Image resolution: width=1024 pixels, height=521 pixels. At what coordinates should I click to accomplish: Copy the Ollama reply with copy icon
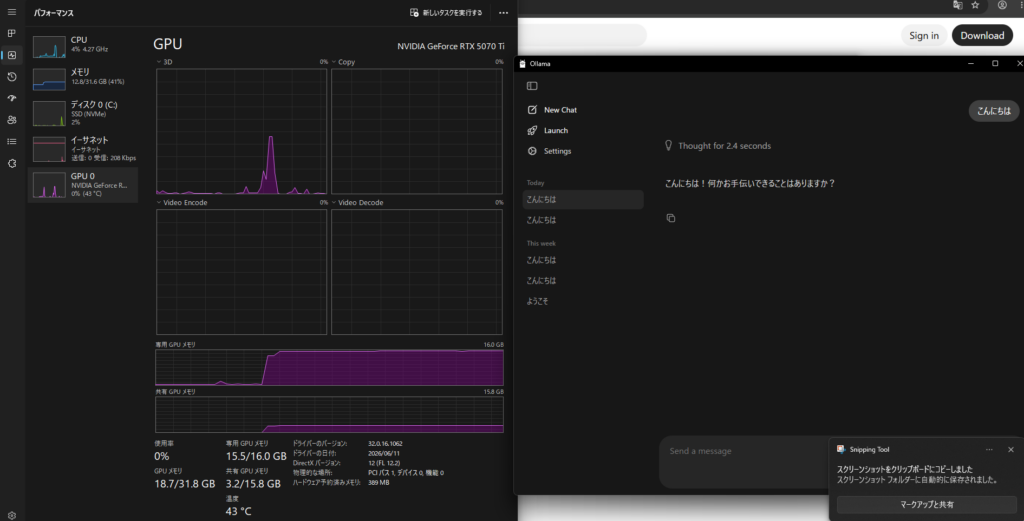click(671, 218)
